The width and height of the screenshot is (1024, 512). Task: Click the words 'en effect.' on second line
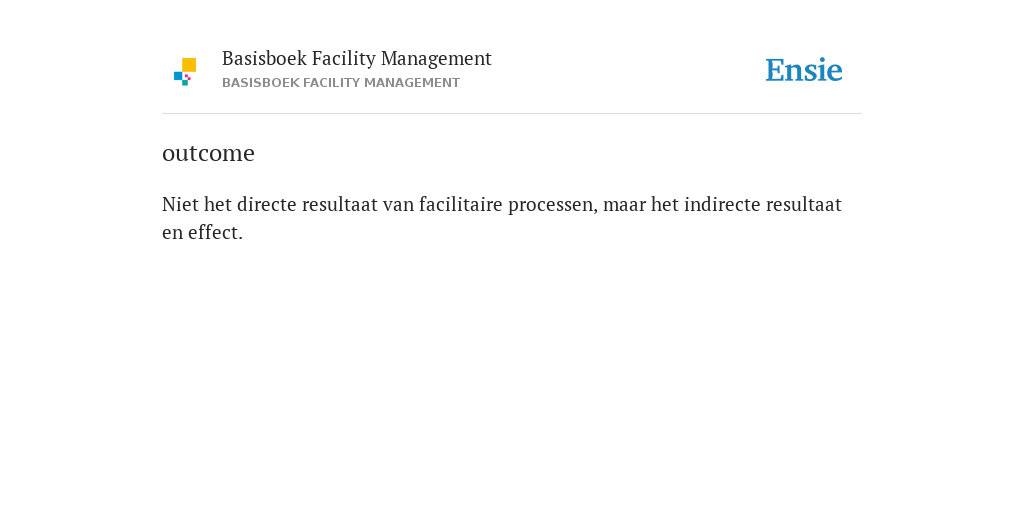[x=202, y=232]
